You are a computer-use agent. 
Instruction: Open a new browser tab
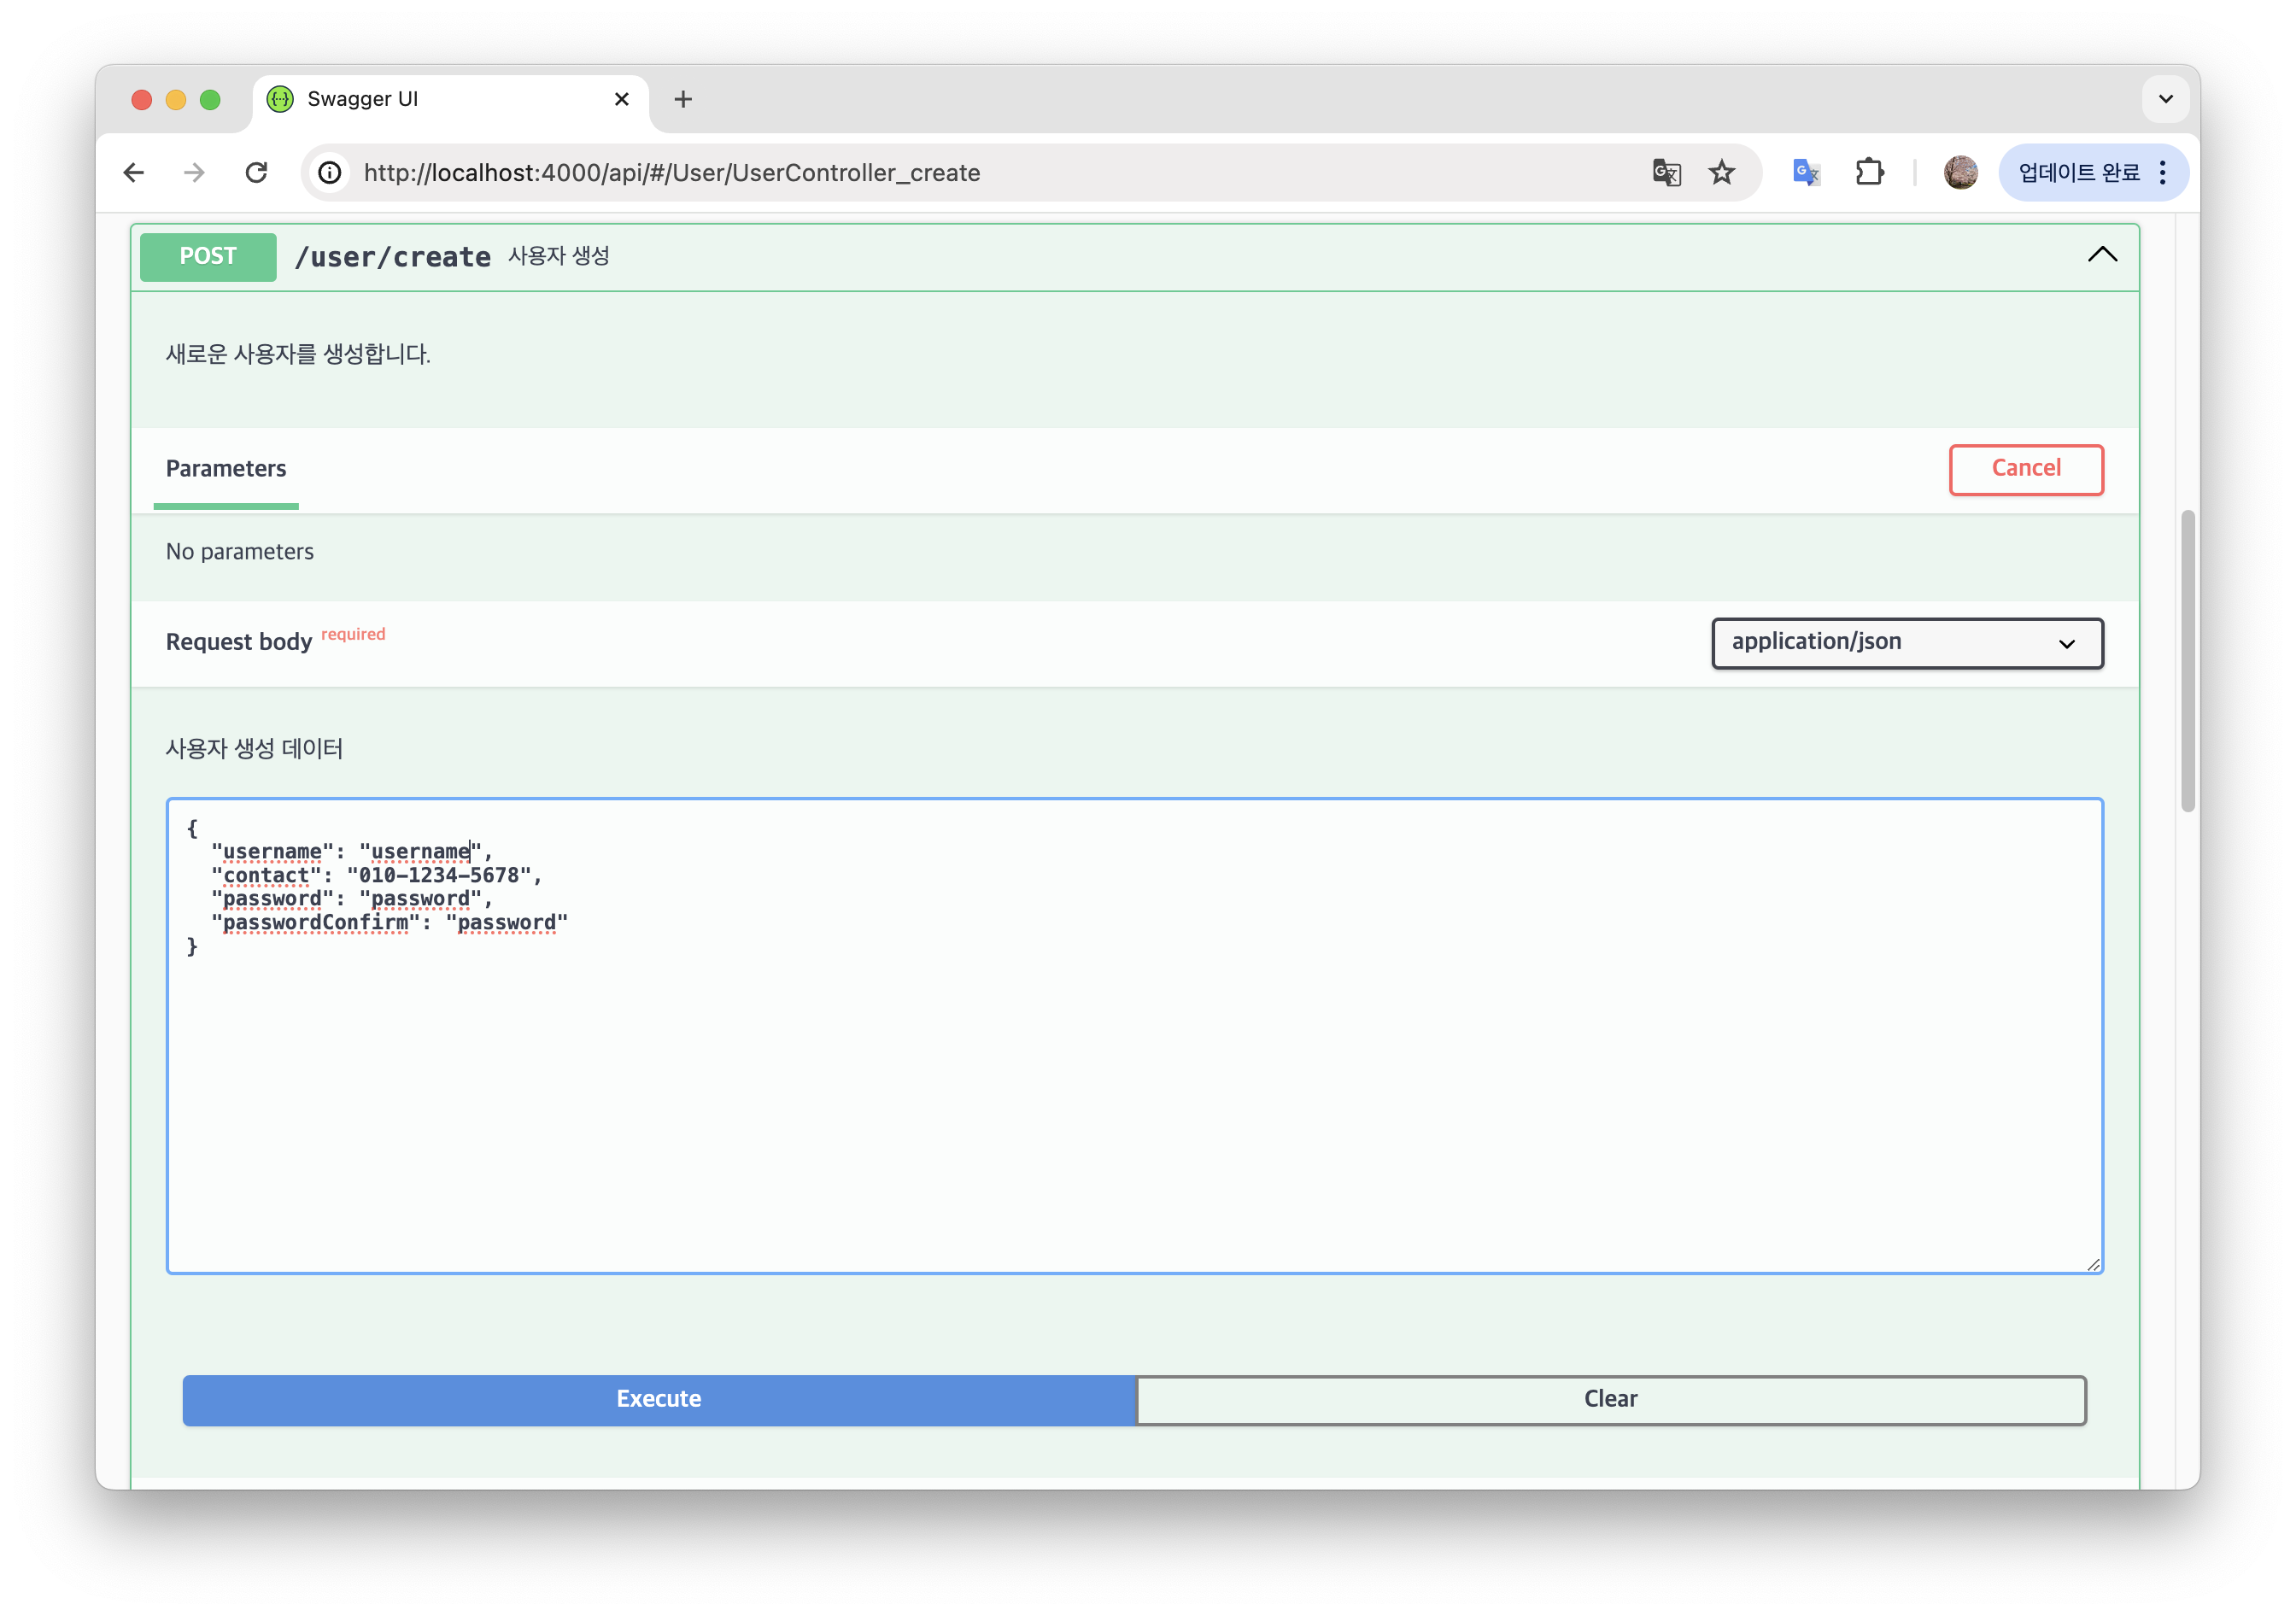coord(683,99)
